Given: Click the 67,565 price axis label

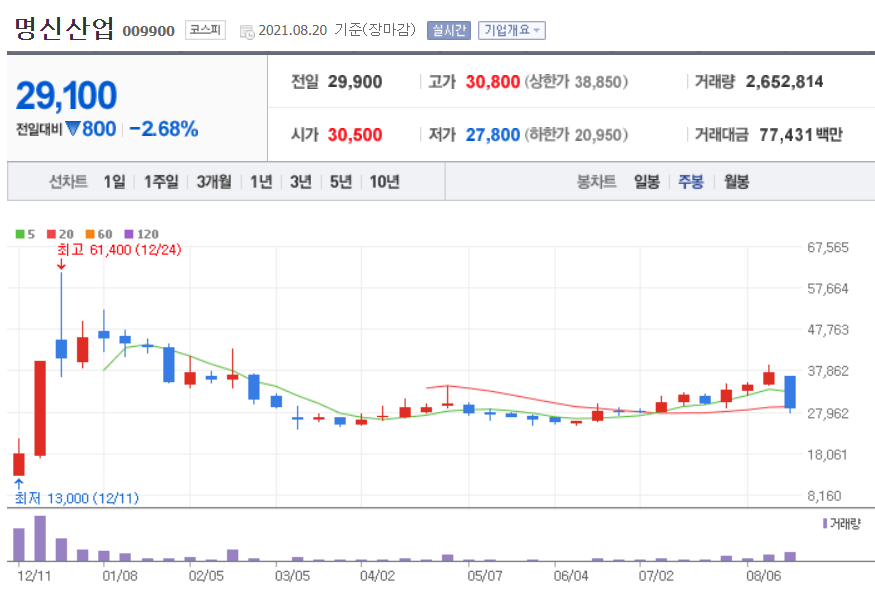Looking at the screenshot, I should pos(828,247).
